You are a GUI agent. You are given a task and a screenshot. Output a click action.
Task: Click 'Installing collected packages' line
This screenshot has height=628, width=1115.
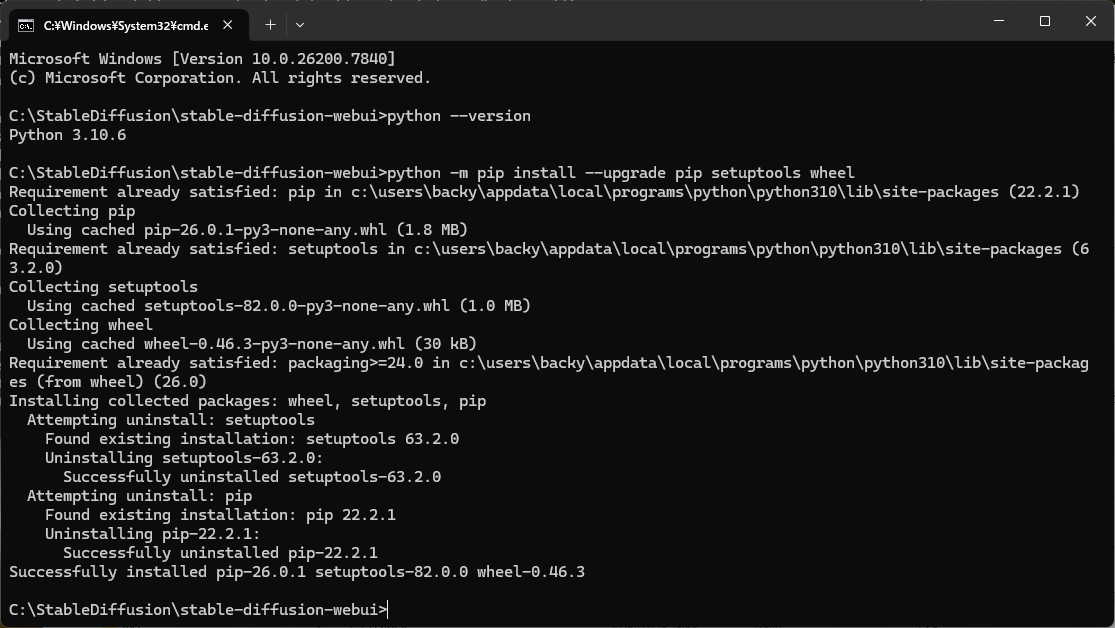[247, 401]
